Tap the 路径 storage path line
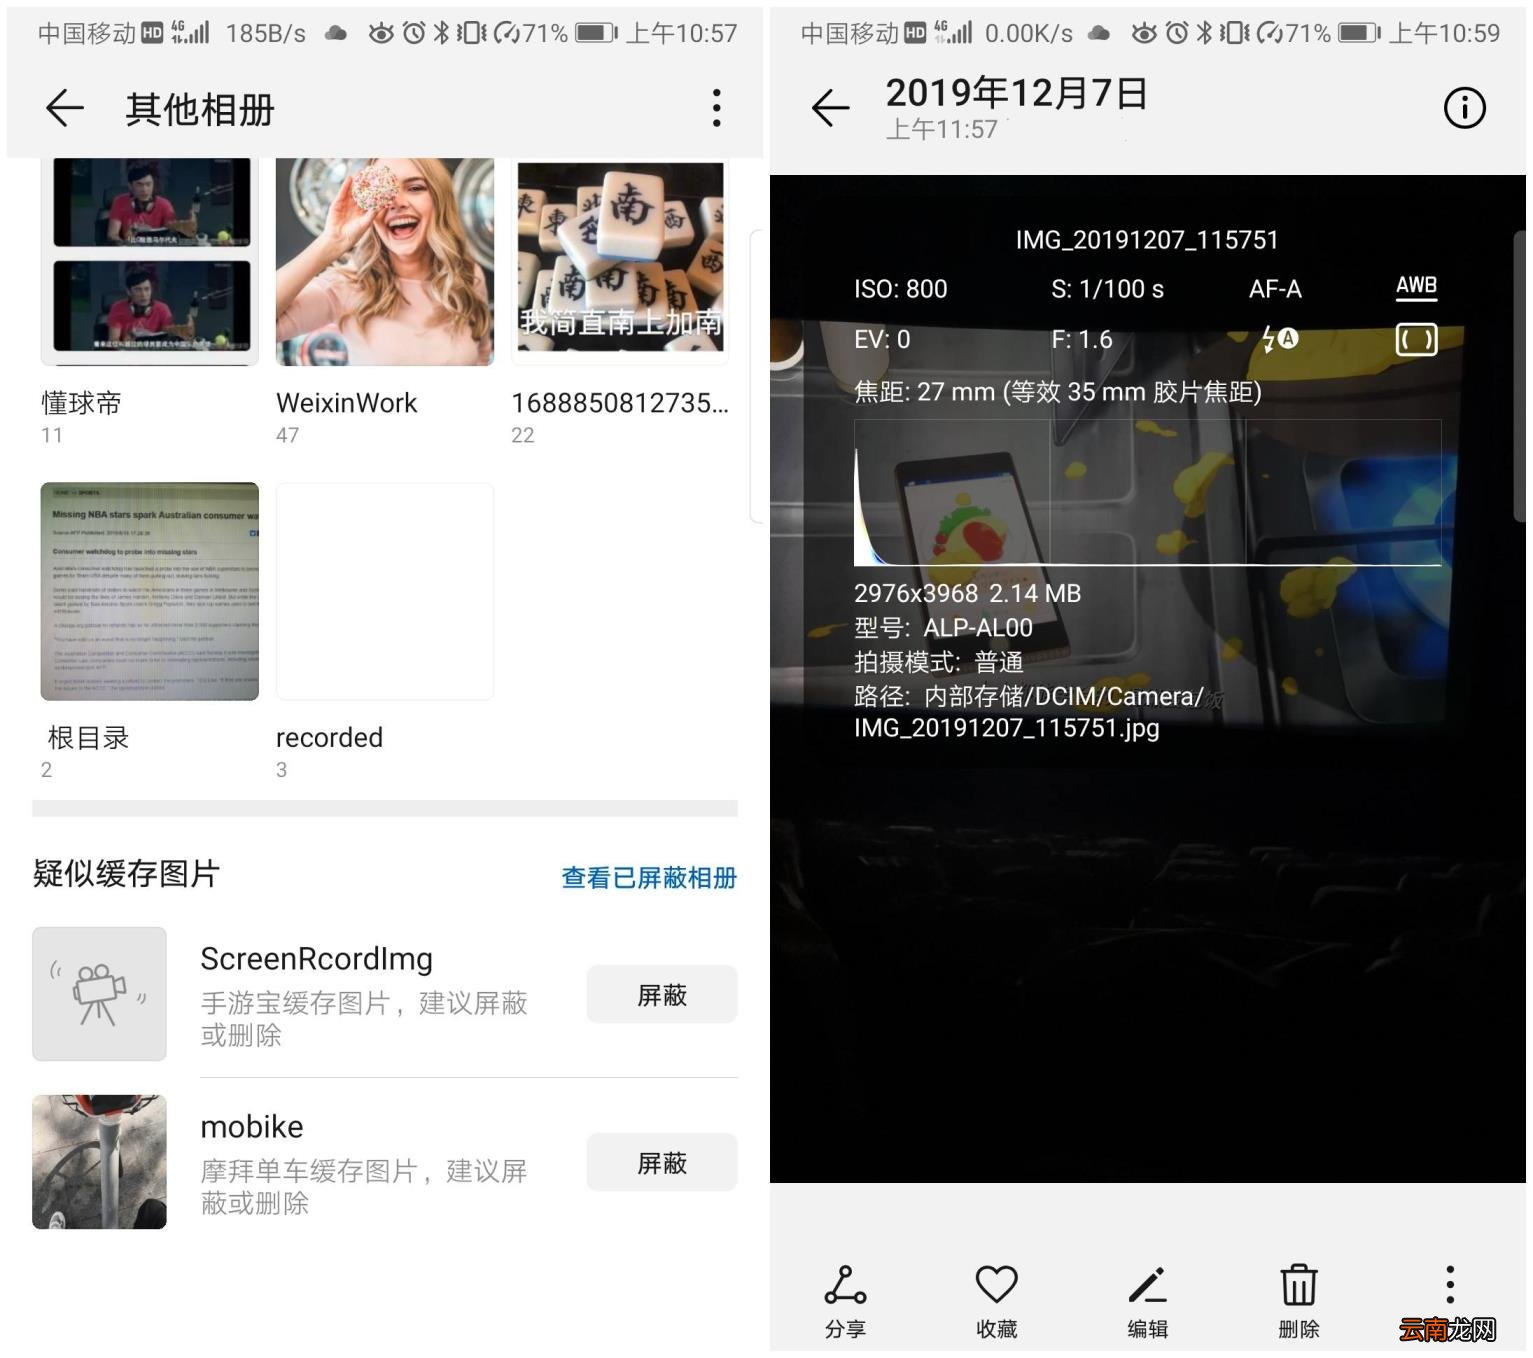1533x1358 pixels. [x=1030, y=712]
